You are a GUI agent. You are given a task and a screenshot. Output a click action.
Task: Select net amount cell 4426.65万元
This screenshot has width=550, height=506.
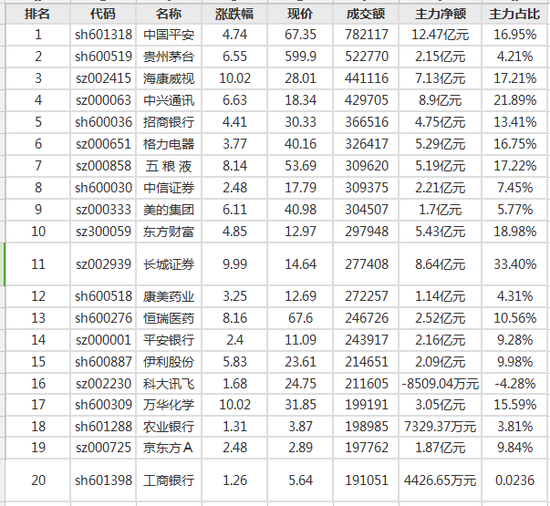click(x=440, y=480)
